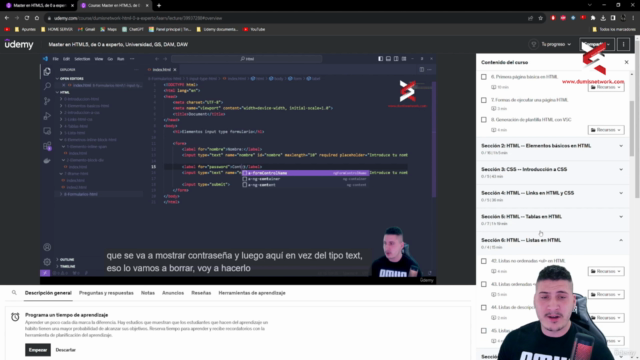Click the search magnifier beside Descripción general
Image resolution: width=640 pixels, height=360 pixels.
(x=14, y=293)
